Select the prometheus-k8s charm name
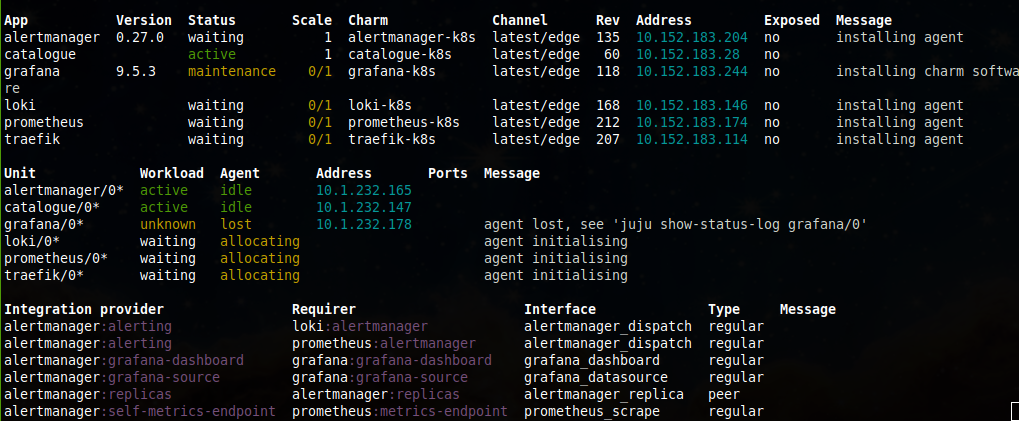Viewport: 1019px width, 421px height. pyautogui.click(x=404, y=122)
